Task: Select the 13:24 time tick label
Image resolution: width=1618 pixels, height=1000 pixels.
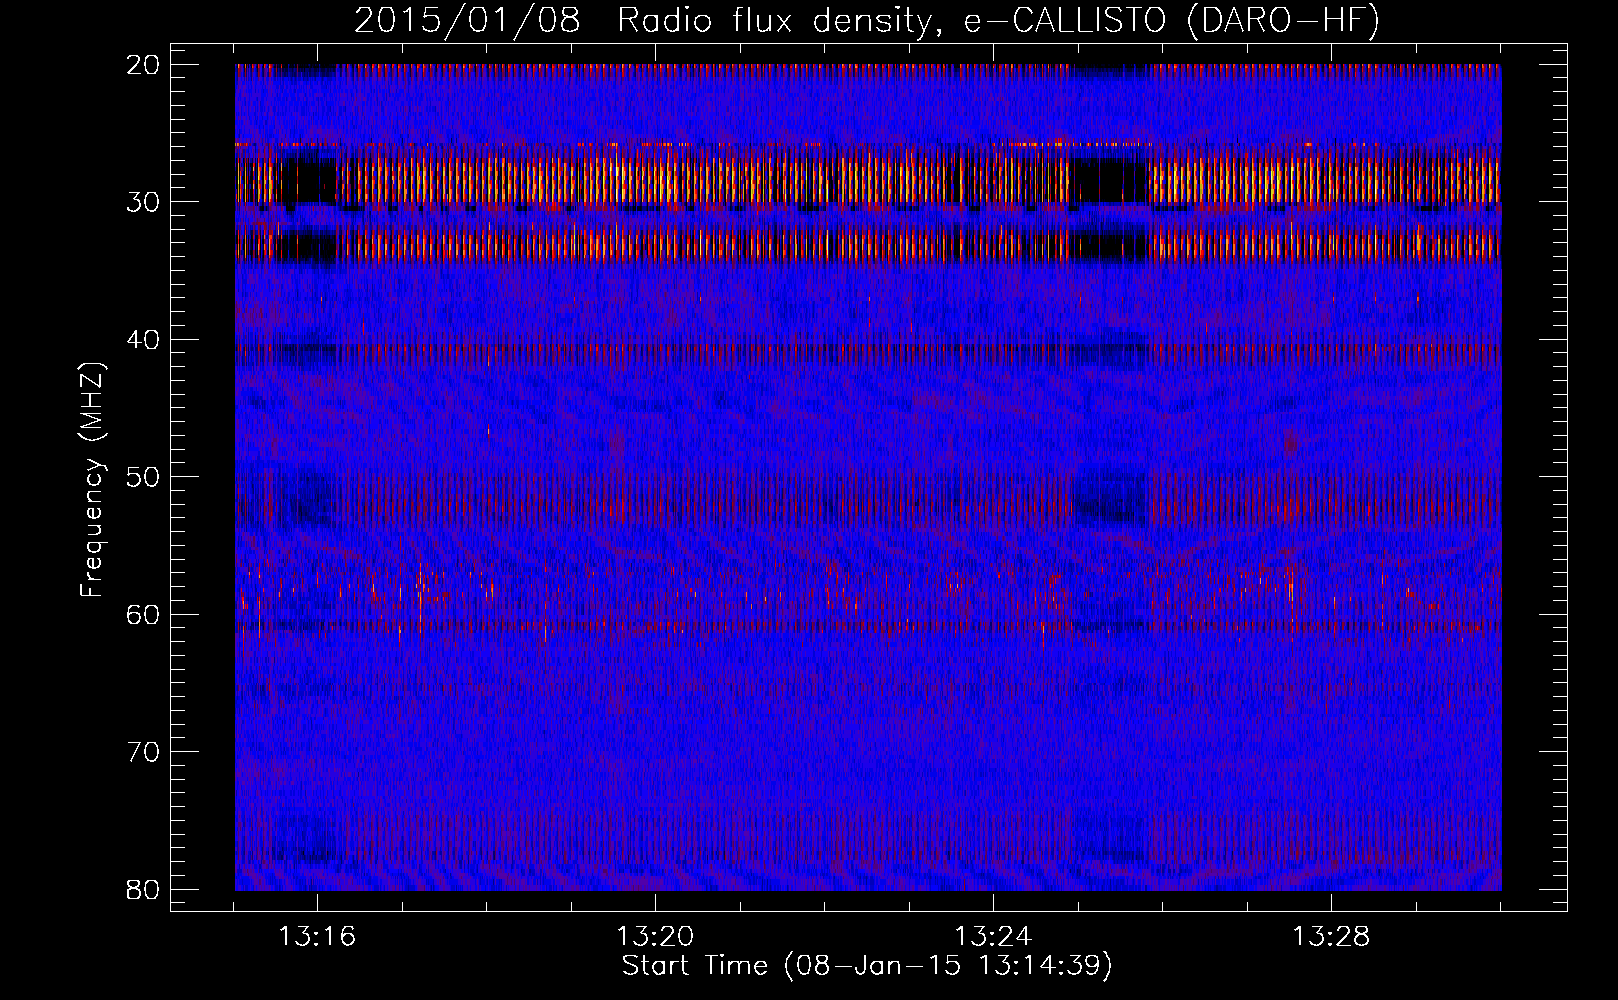Action: point(993,937)
